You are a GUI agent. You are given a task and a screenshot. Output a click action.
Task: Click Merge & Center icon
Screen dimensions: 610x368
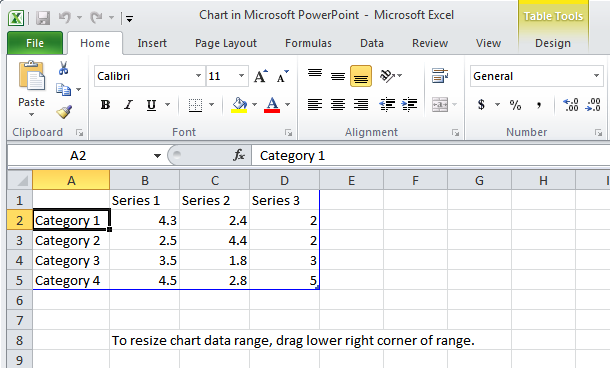[x=440, y=105]
